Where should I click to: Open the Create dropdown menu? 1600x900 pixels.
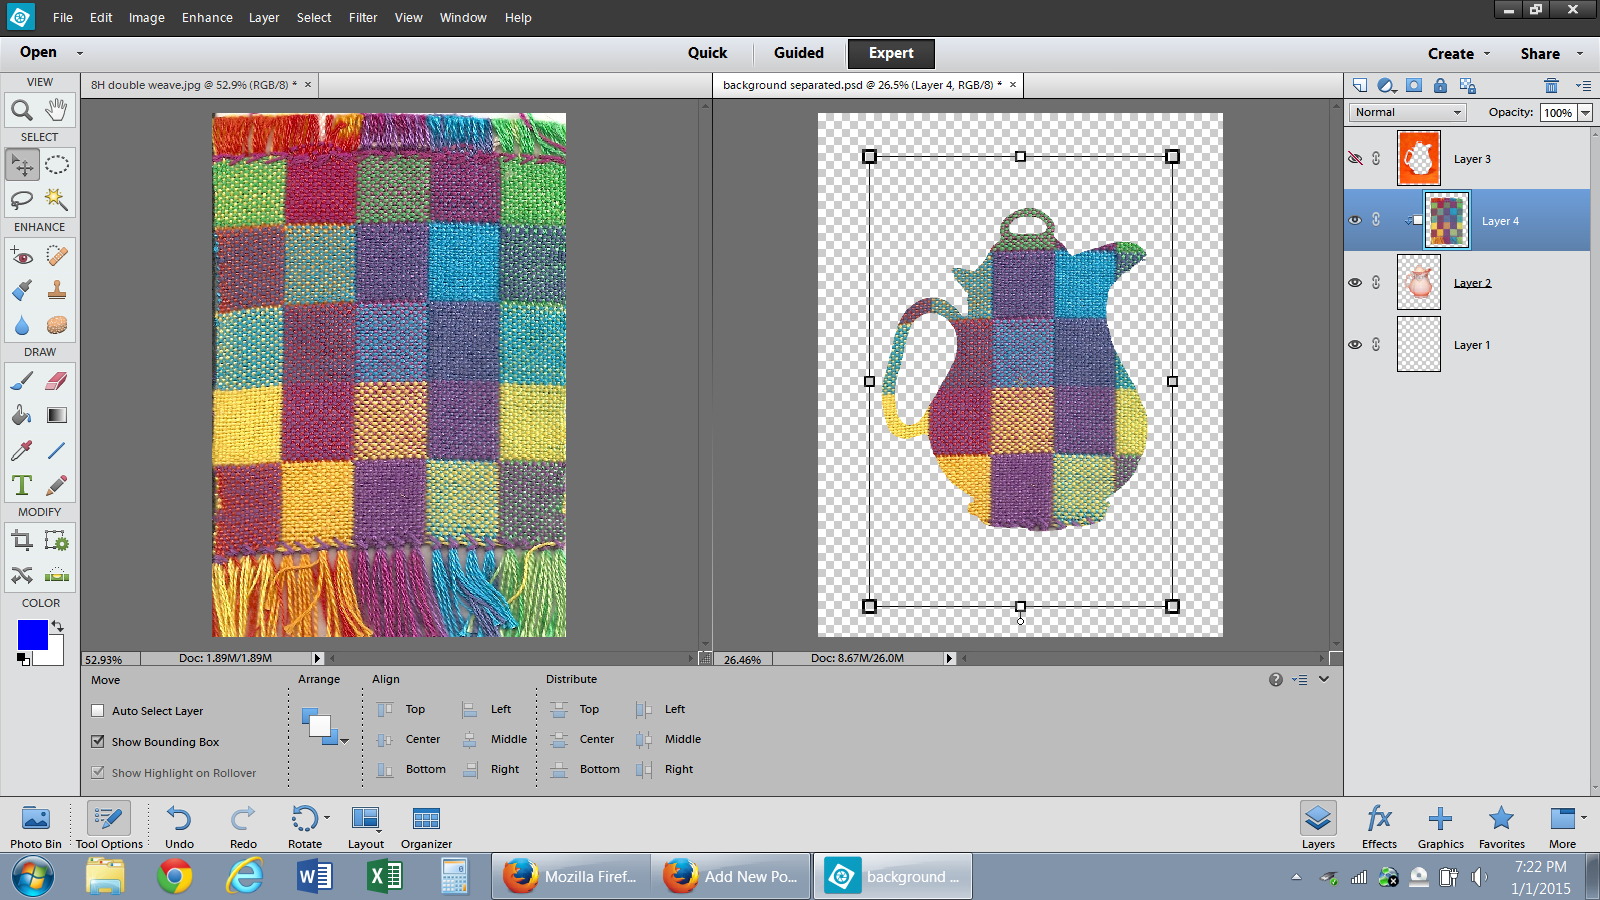pyautogui.click(x=1458, y=54)
